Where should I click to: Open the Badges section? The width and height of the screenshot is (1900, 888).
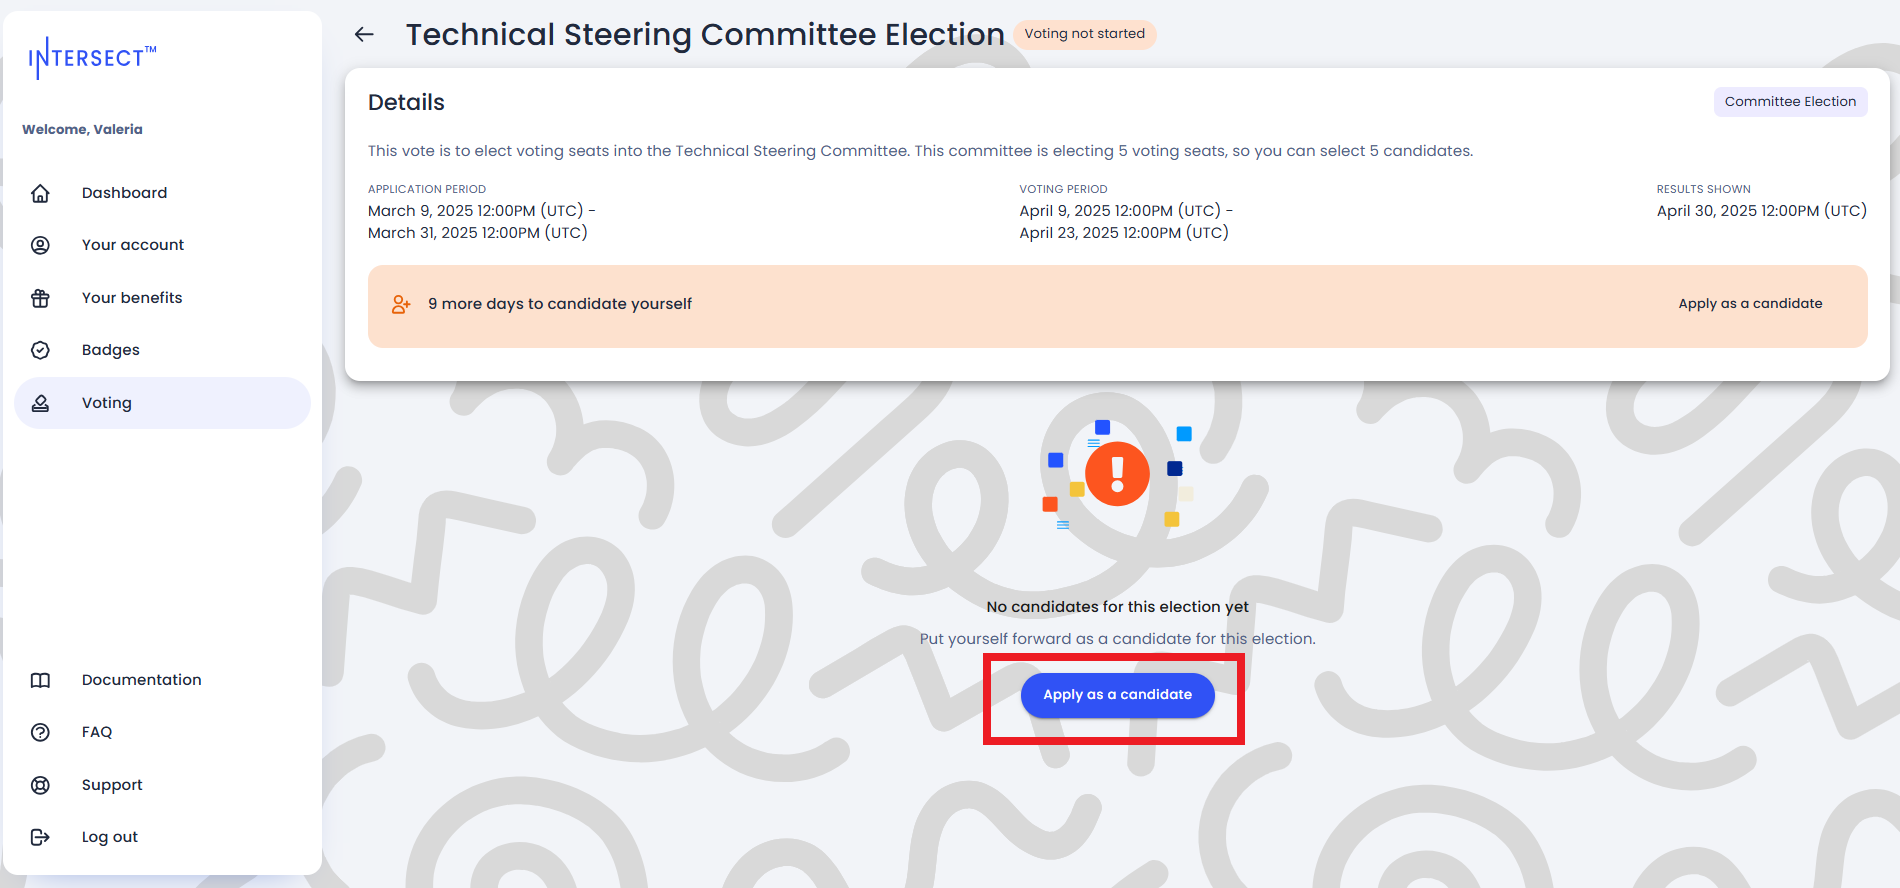tap(110, 350)
